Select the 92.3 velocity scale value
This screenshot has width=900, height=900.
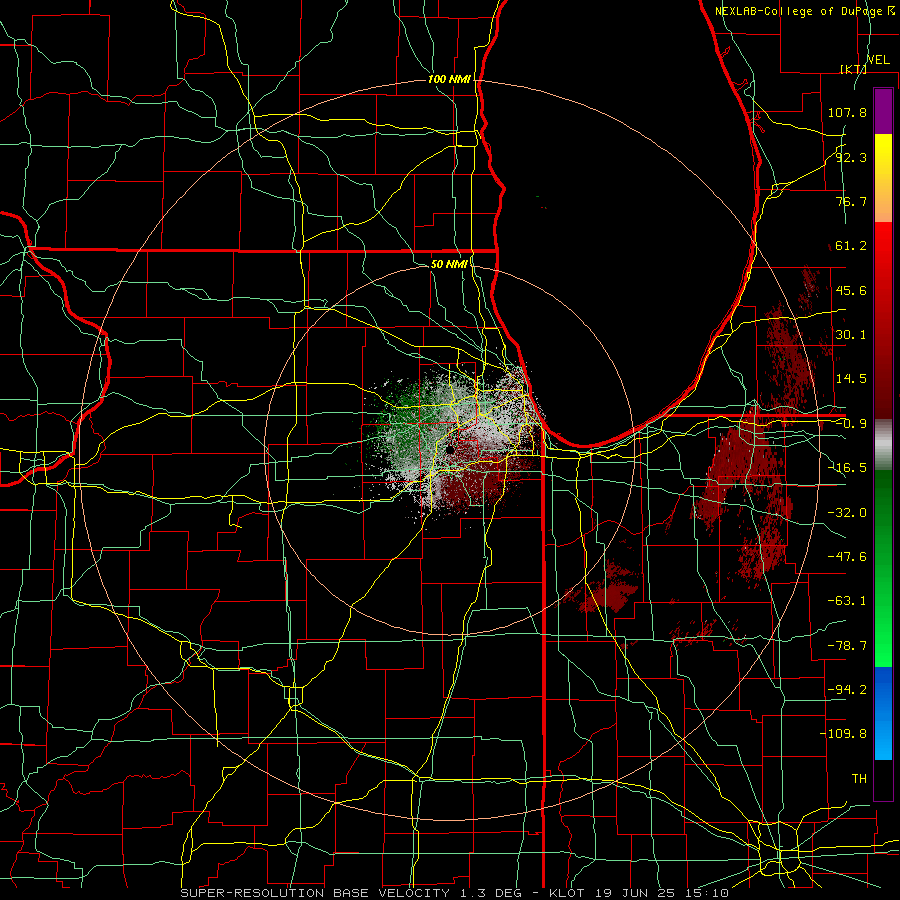pyautogui.click(x=851, y=157)
